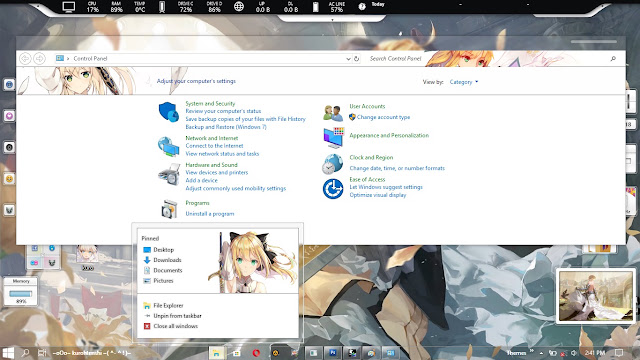Click the Change account type link
Image resolution: width=640 pixels, height=360 pixels.
pos(383,117)
